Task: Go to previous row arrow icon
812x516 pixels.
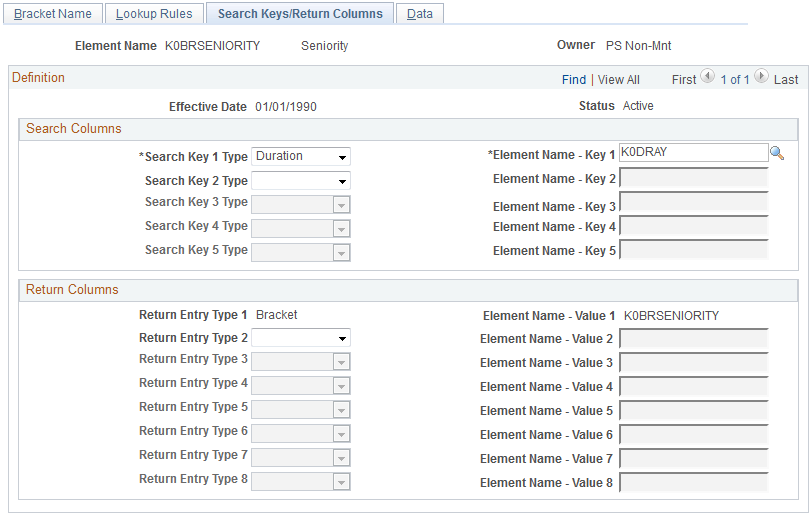Action: tap(707, 77)
